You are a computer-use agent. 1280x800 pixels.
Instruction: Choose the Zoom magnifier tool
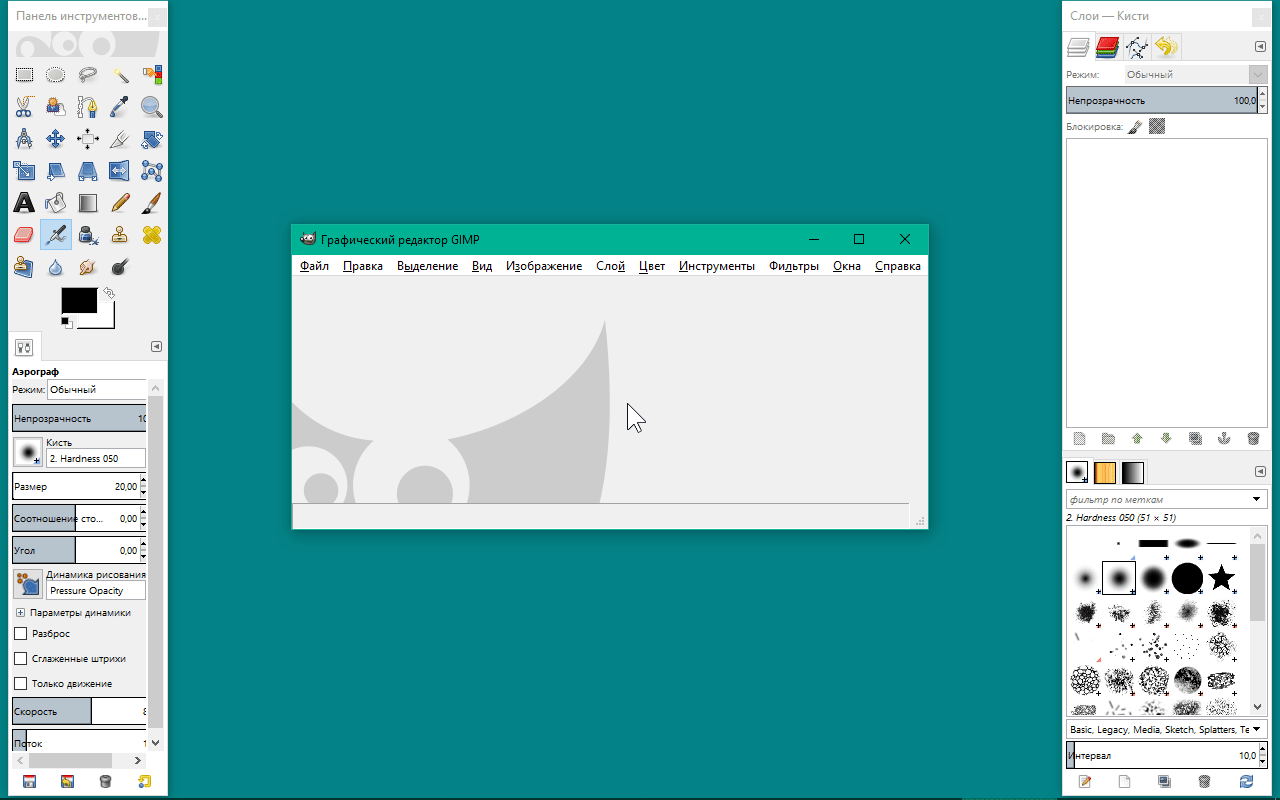click(152, 107)
